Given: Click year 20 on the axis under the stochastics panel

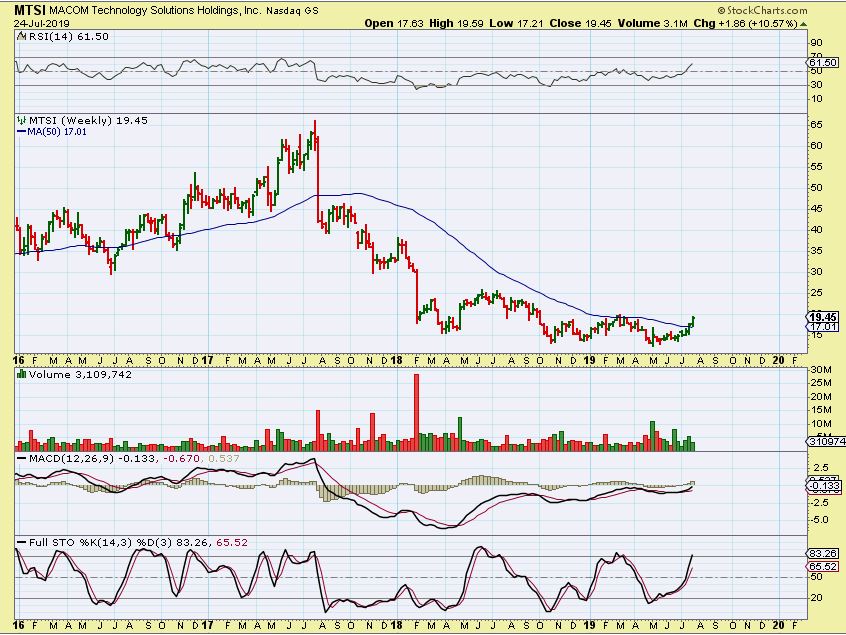Looking at the screenshot, I should [x=779, y=625].
